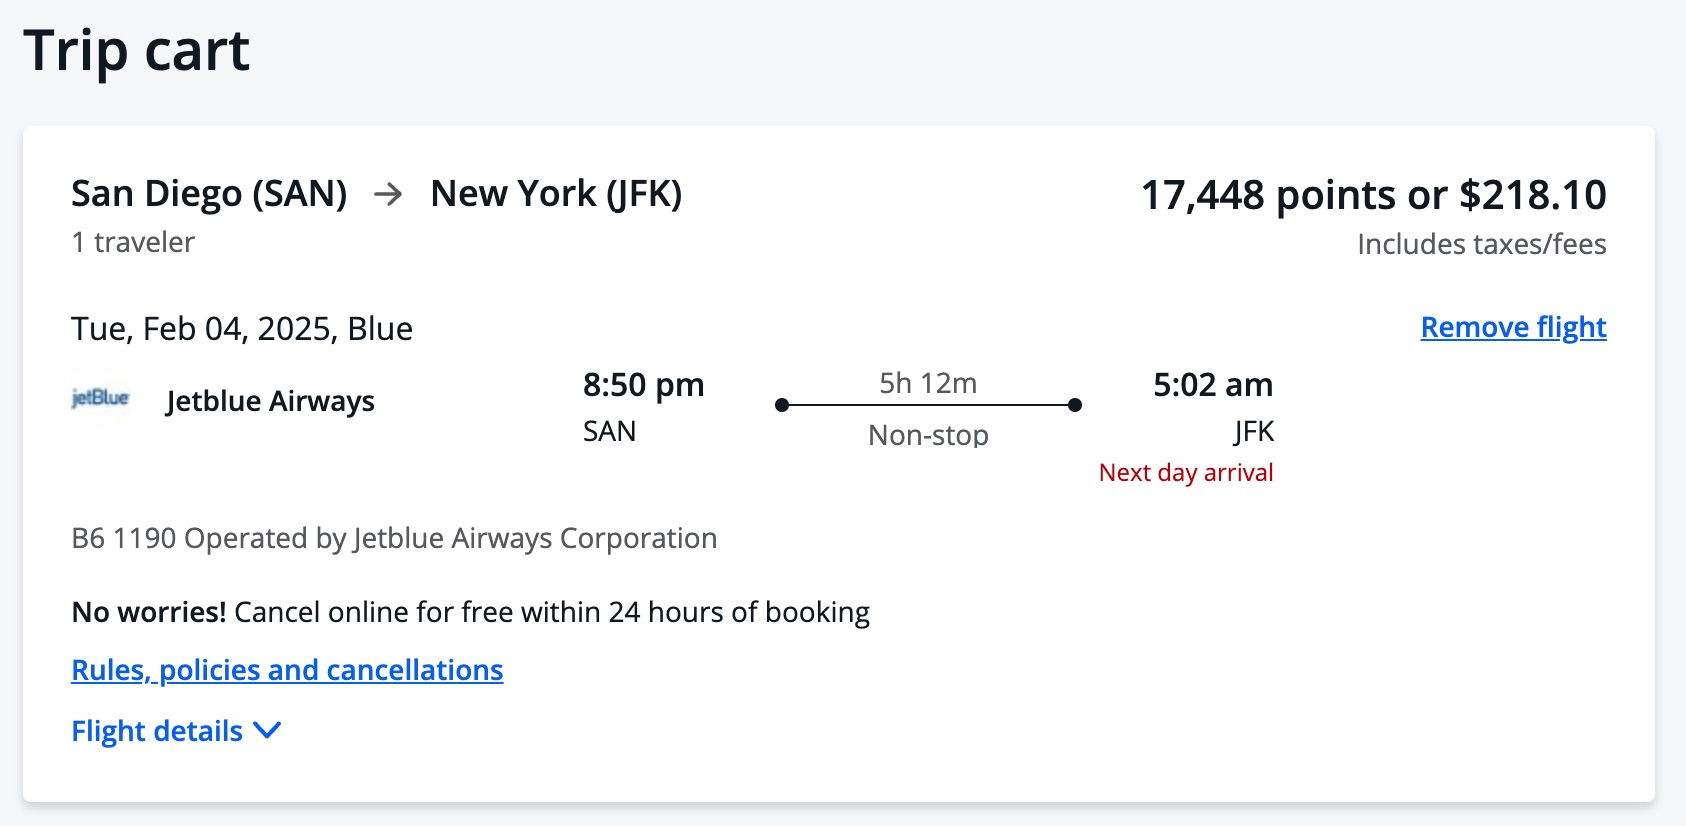
Task: Click the arrow icon between SAN and JFK
Action: [x=390, y=193]
